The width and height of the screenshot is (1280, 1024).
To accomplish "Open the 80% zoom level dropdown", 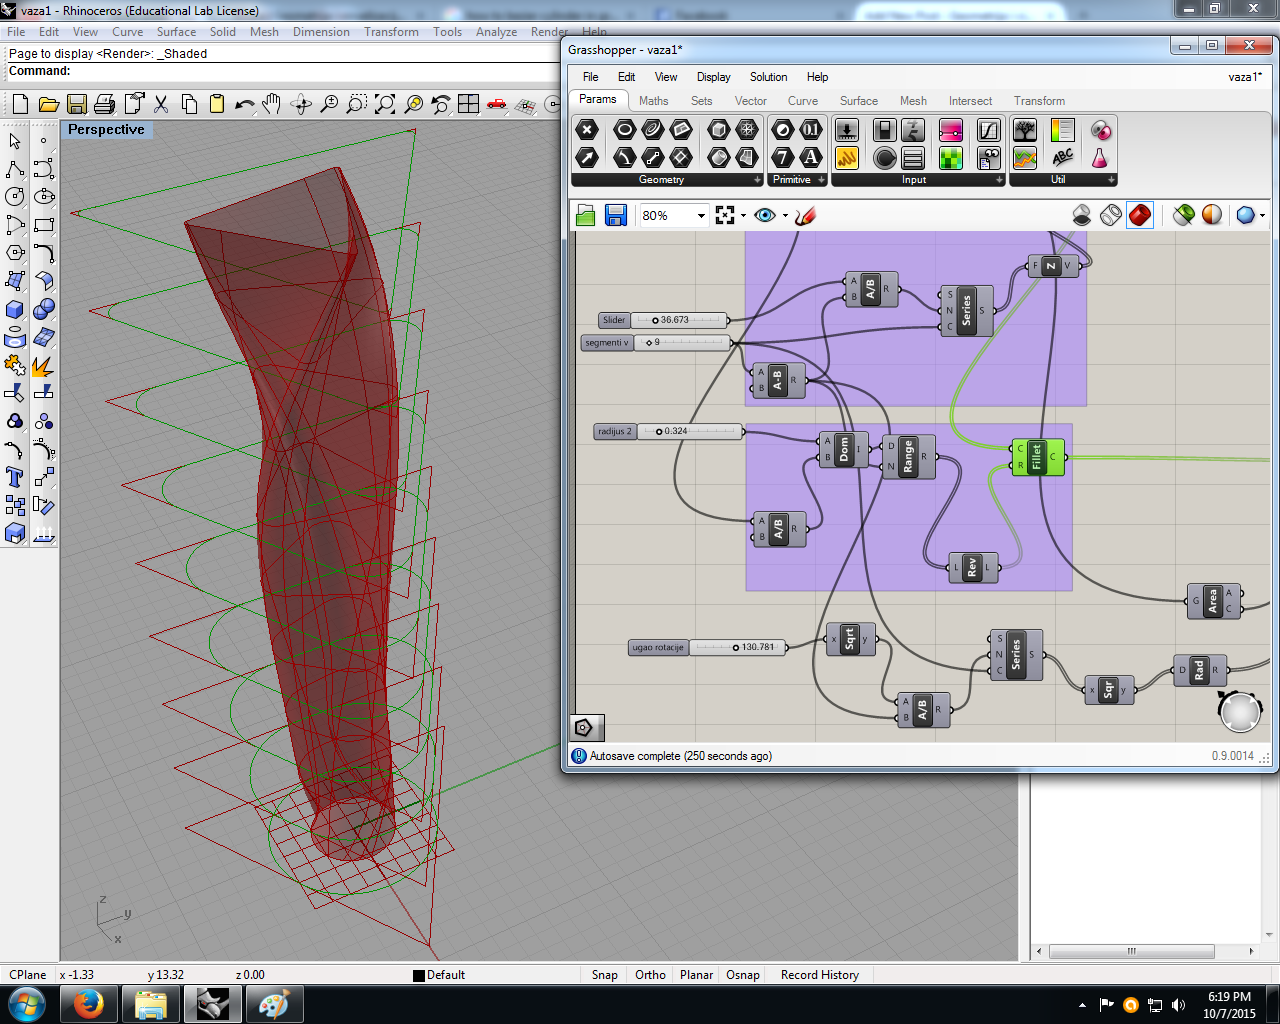I will (701, 216).
